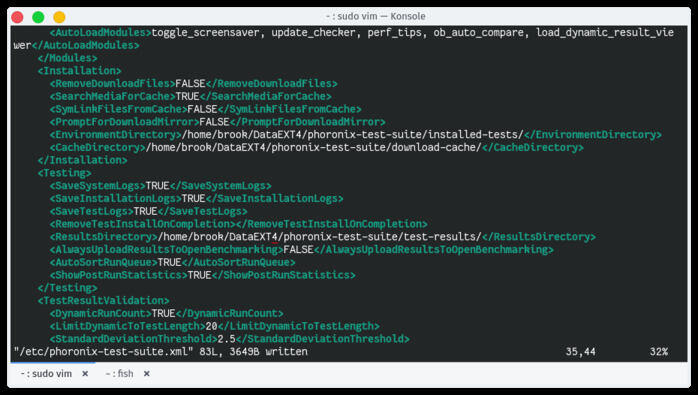Click the perf_tips module text

pyautogui.click(x=394, y=33)
